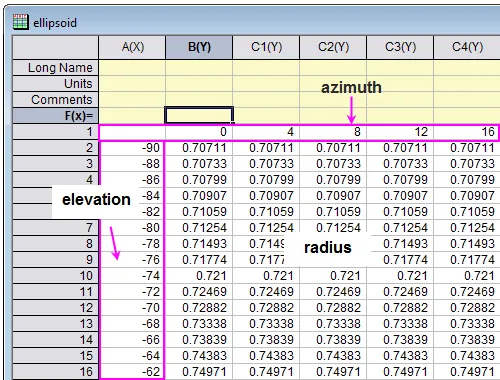Click elevation cell with value -62

point(132,372)
